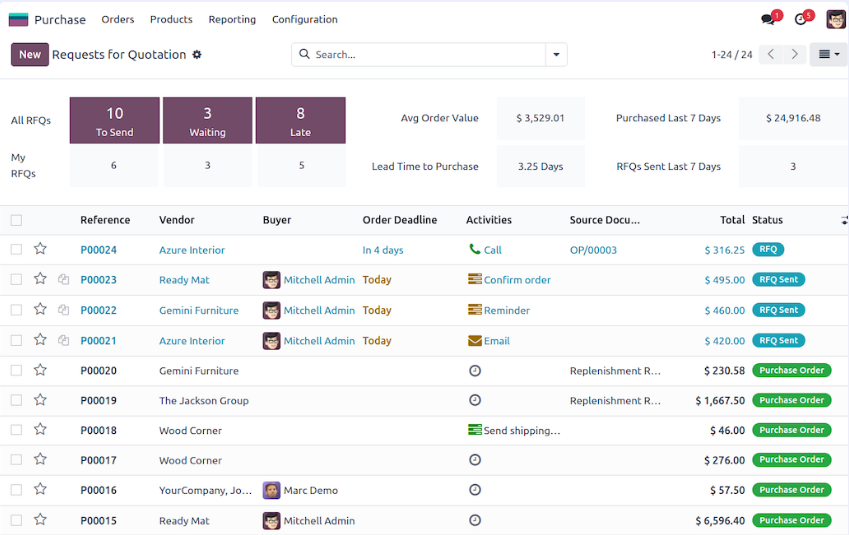Open the Reporting menu
This screenshot has width=849, height=535.
tap(232, 19)
